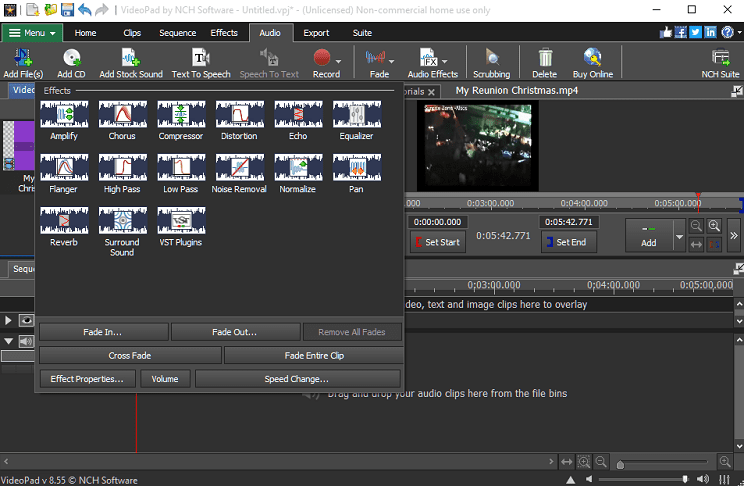Mute the audio track speaker toggle
This screenshot has width=744, height=486.
click(26, 341)
